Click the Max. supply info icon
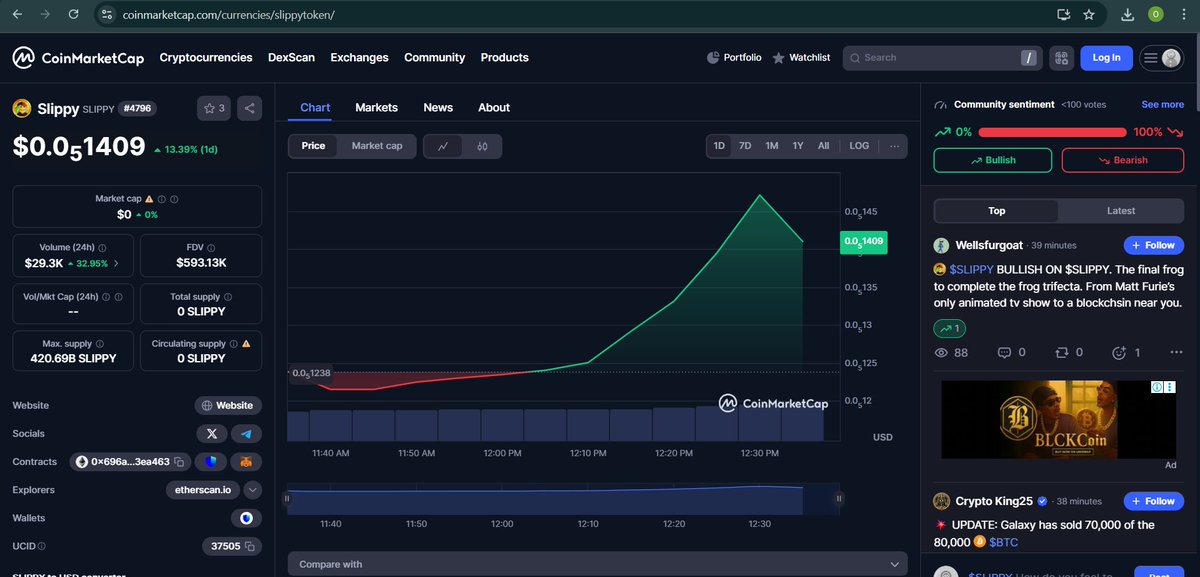 coord(101,343)
